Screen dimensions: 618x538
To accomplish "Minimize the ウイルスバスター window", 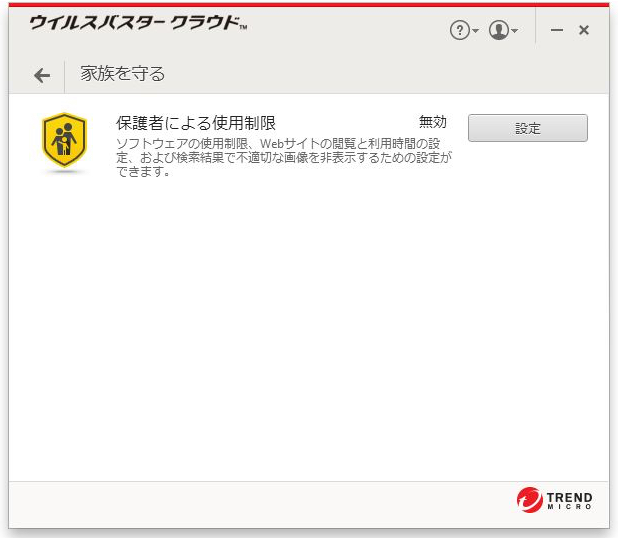I will [557, 30].
